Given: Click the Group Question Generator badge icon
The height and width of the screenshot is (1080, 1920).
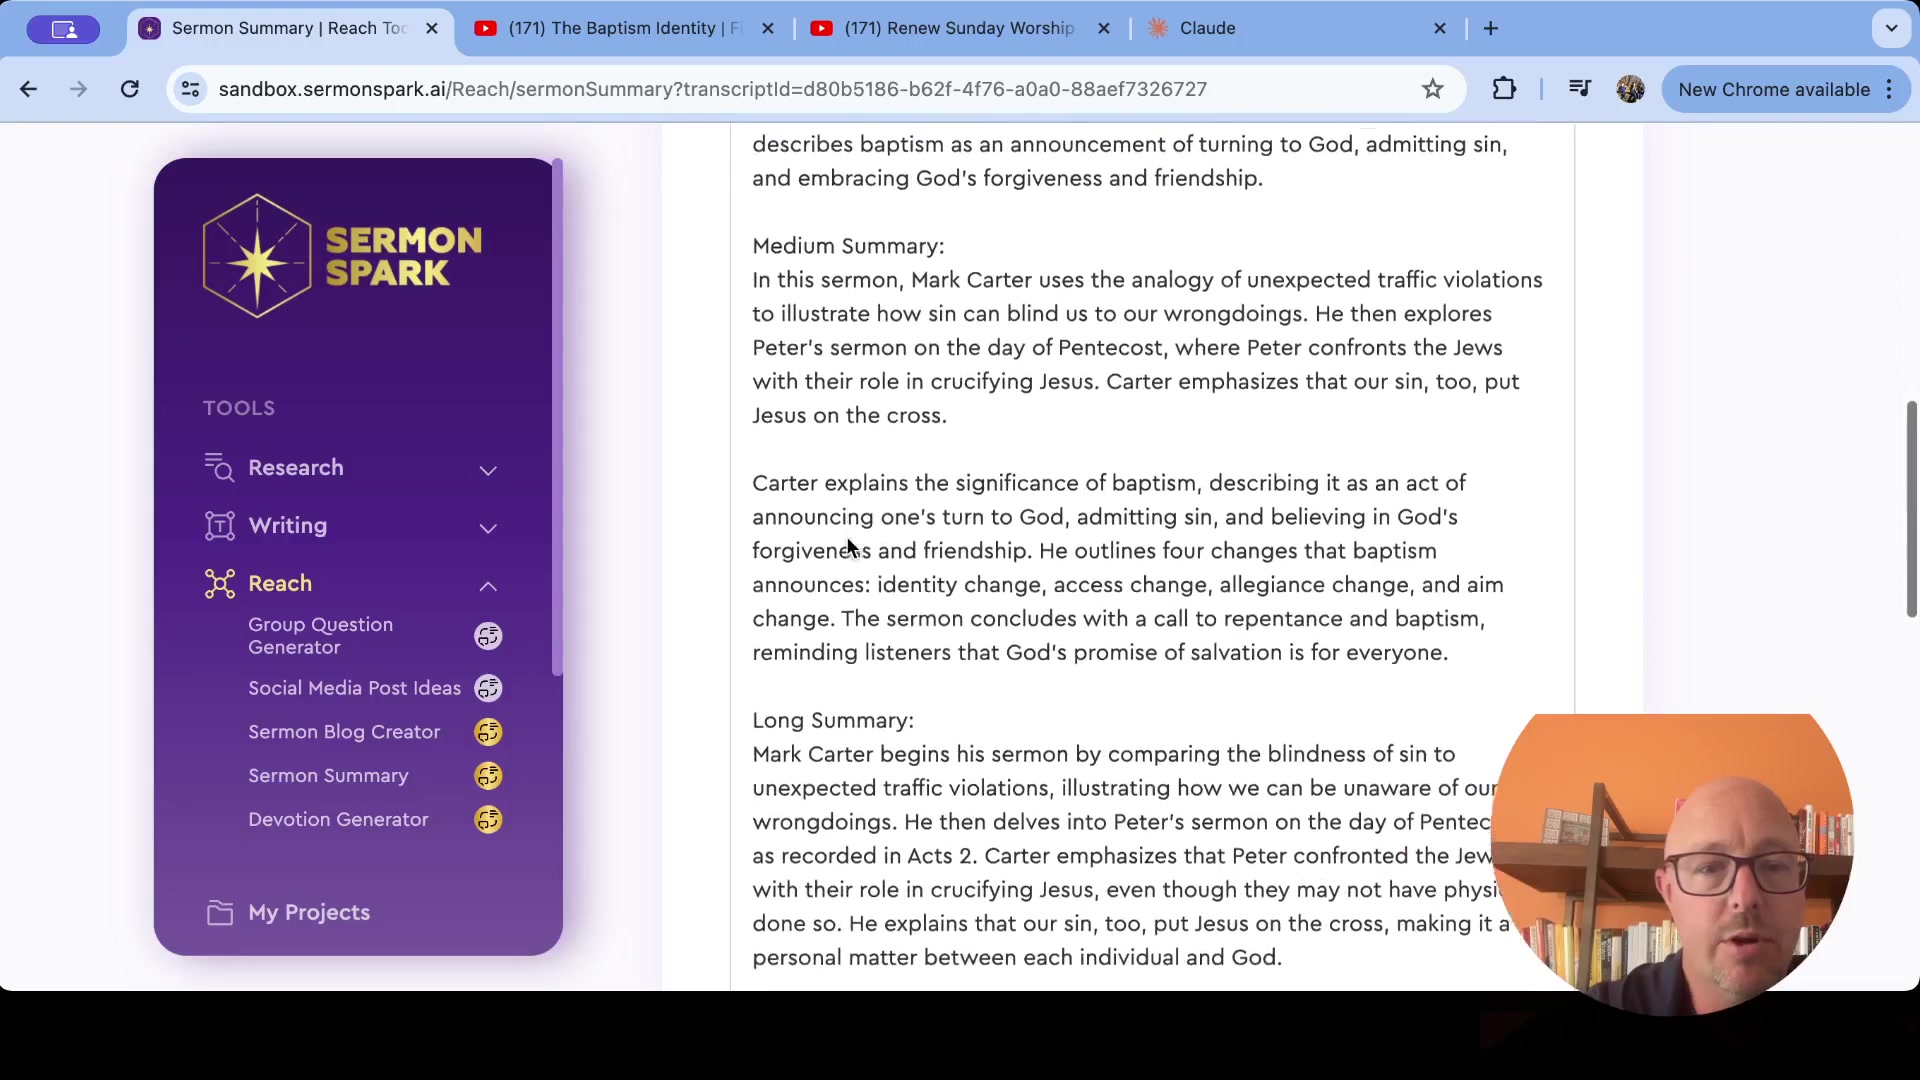Looking at the screenshot, I should [488, 636].
